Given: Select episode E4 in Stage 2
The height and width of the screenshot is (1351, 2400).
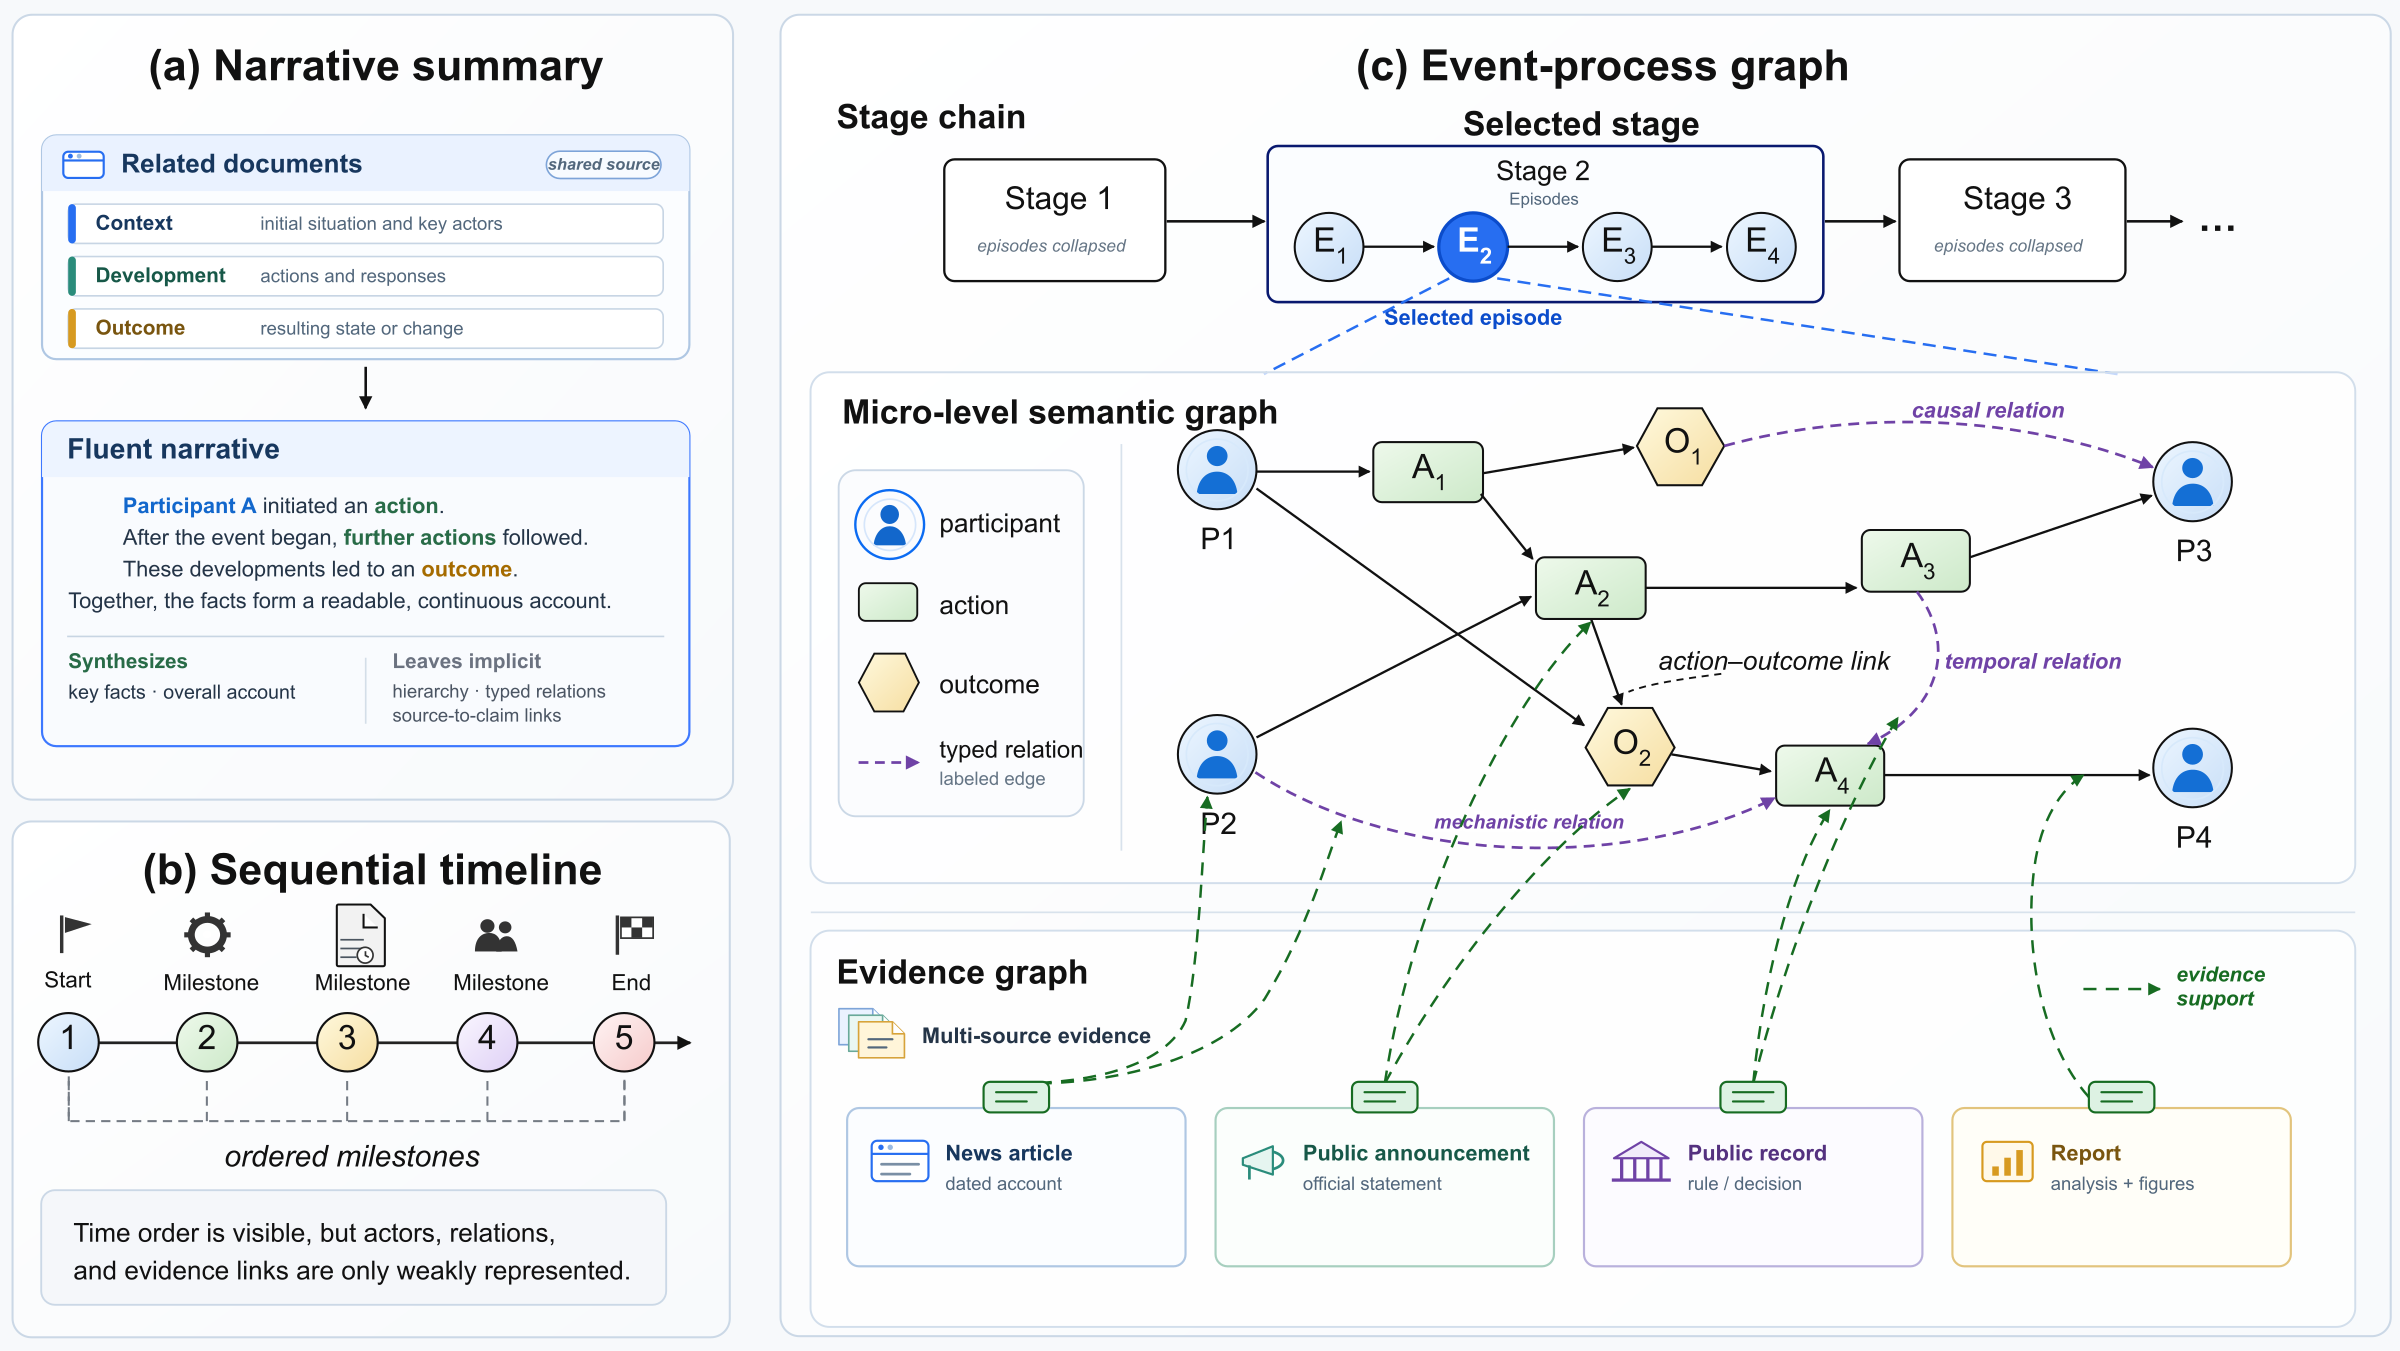Looking at the screenshot, I should (x=1761, y=246).
